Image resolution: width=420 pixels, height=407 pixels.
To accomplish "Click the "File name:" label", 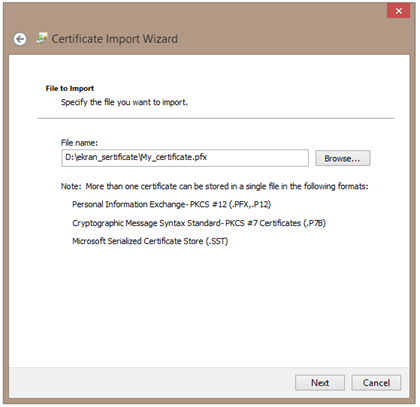I will 79,143.
